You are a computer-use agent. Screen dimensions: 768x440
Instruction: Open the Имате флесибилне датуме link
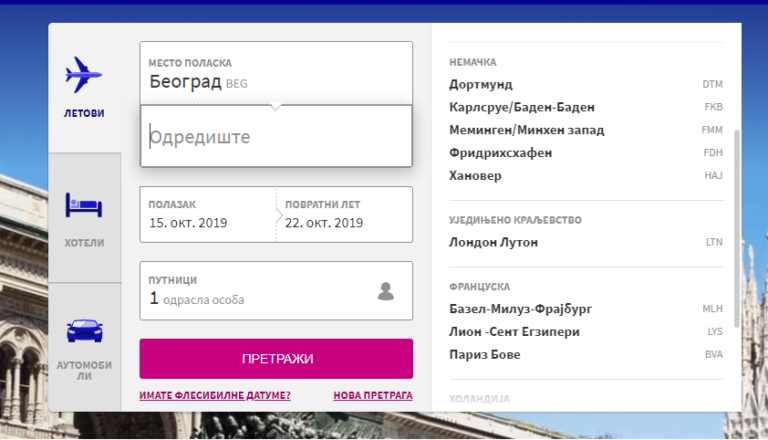[x=215, y=395]
